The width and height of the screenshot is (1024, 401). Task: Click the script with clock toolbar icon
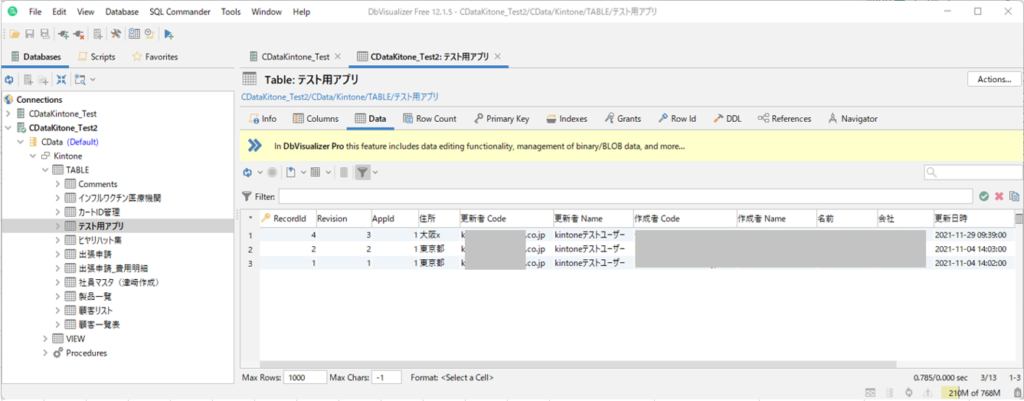point(150,34)
